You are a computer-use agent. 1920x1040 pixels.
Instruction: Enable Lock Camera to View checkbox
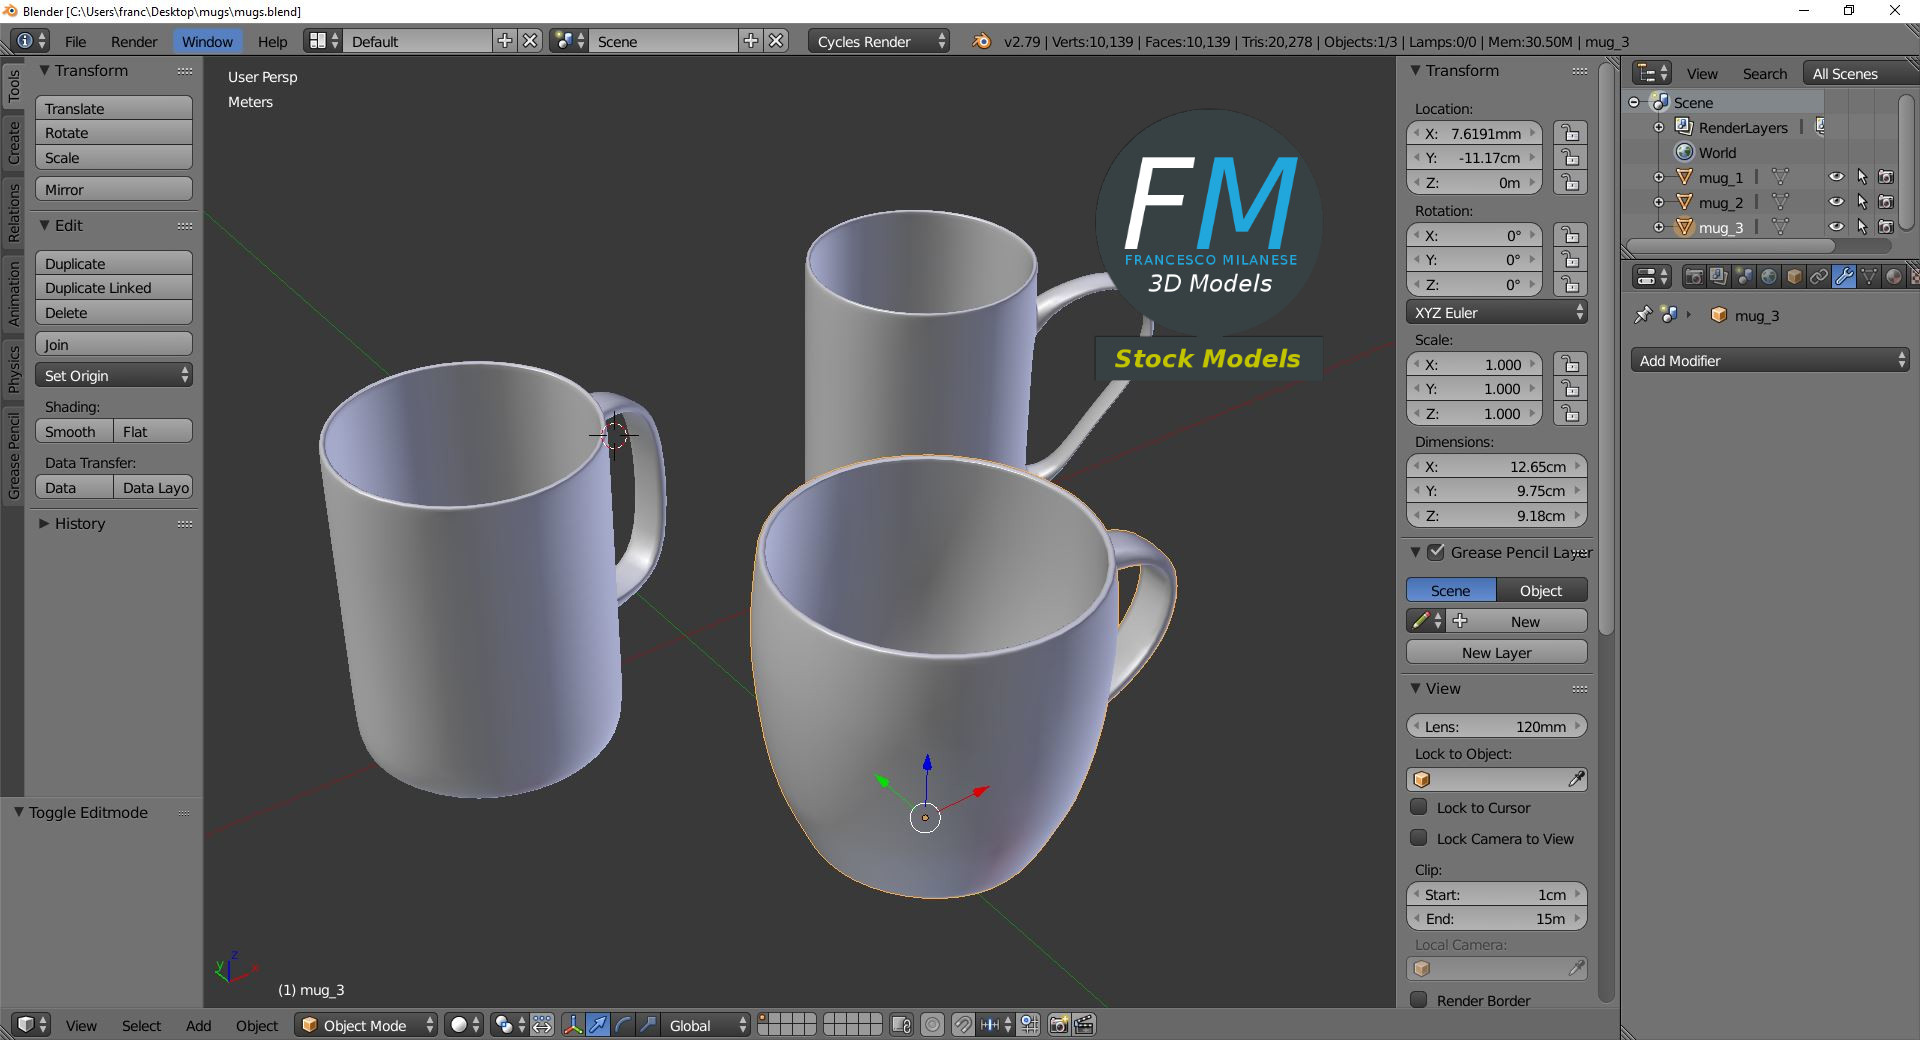click(x=1419, y=838)
